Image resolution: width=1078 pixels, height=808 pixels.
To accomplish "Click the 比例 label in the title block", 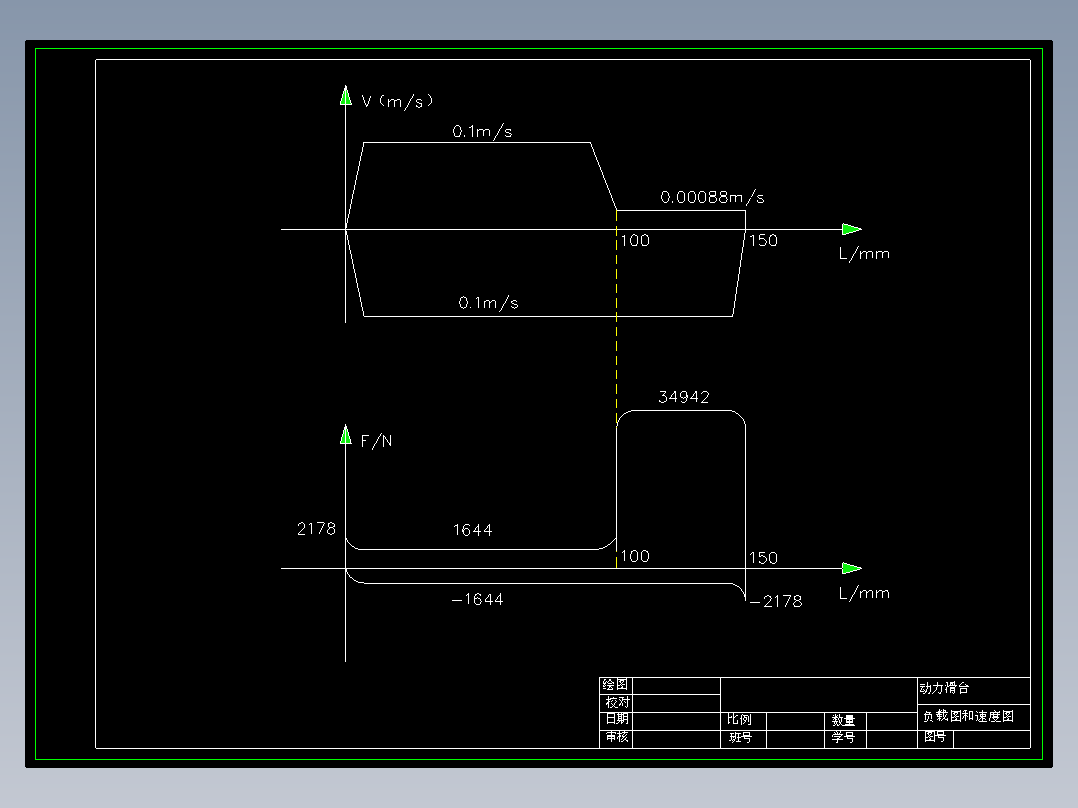I will pyautogui.click(x=740, y=719).
